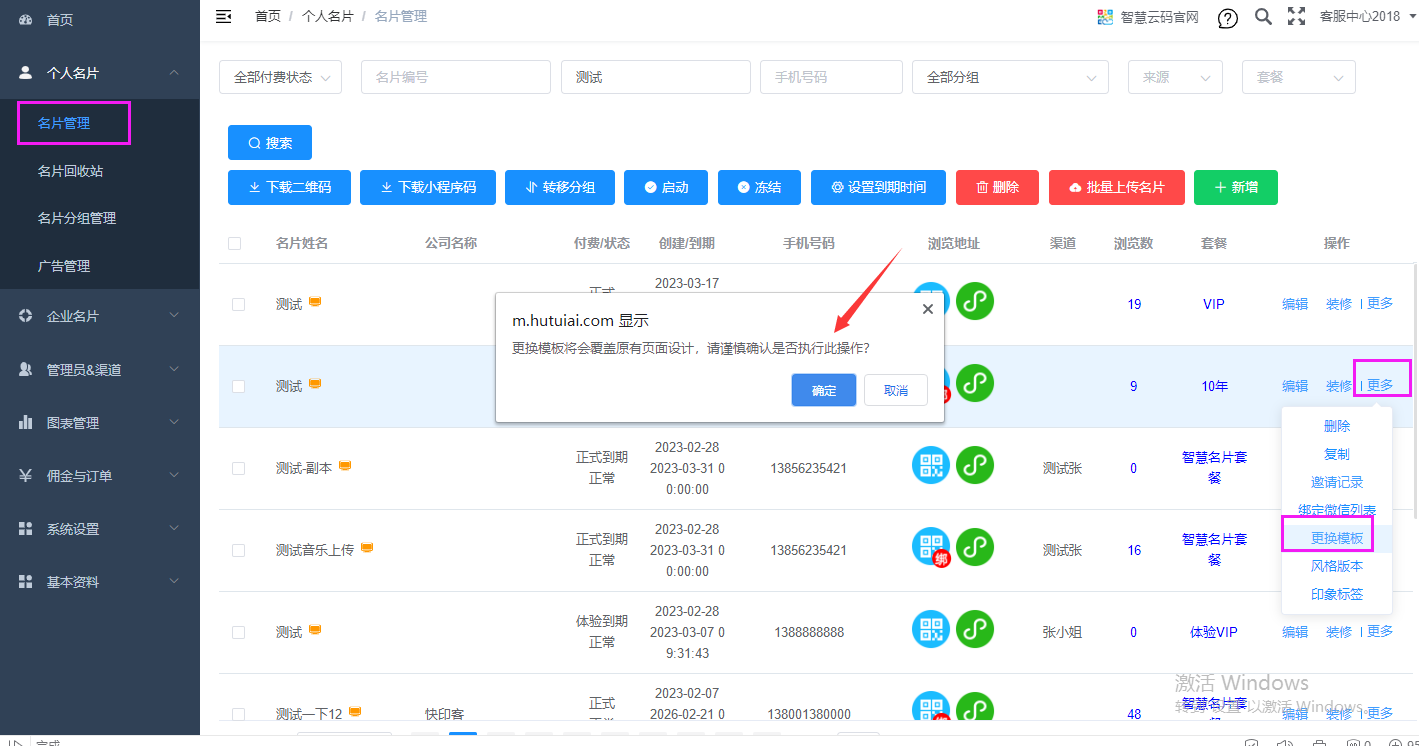Confirm the dialog with 确定 button
The width and height of the screenshot is (1419, 746).
[x=823, y=390]
